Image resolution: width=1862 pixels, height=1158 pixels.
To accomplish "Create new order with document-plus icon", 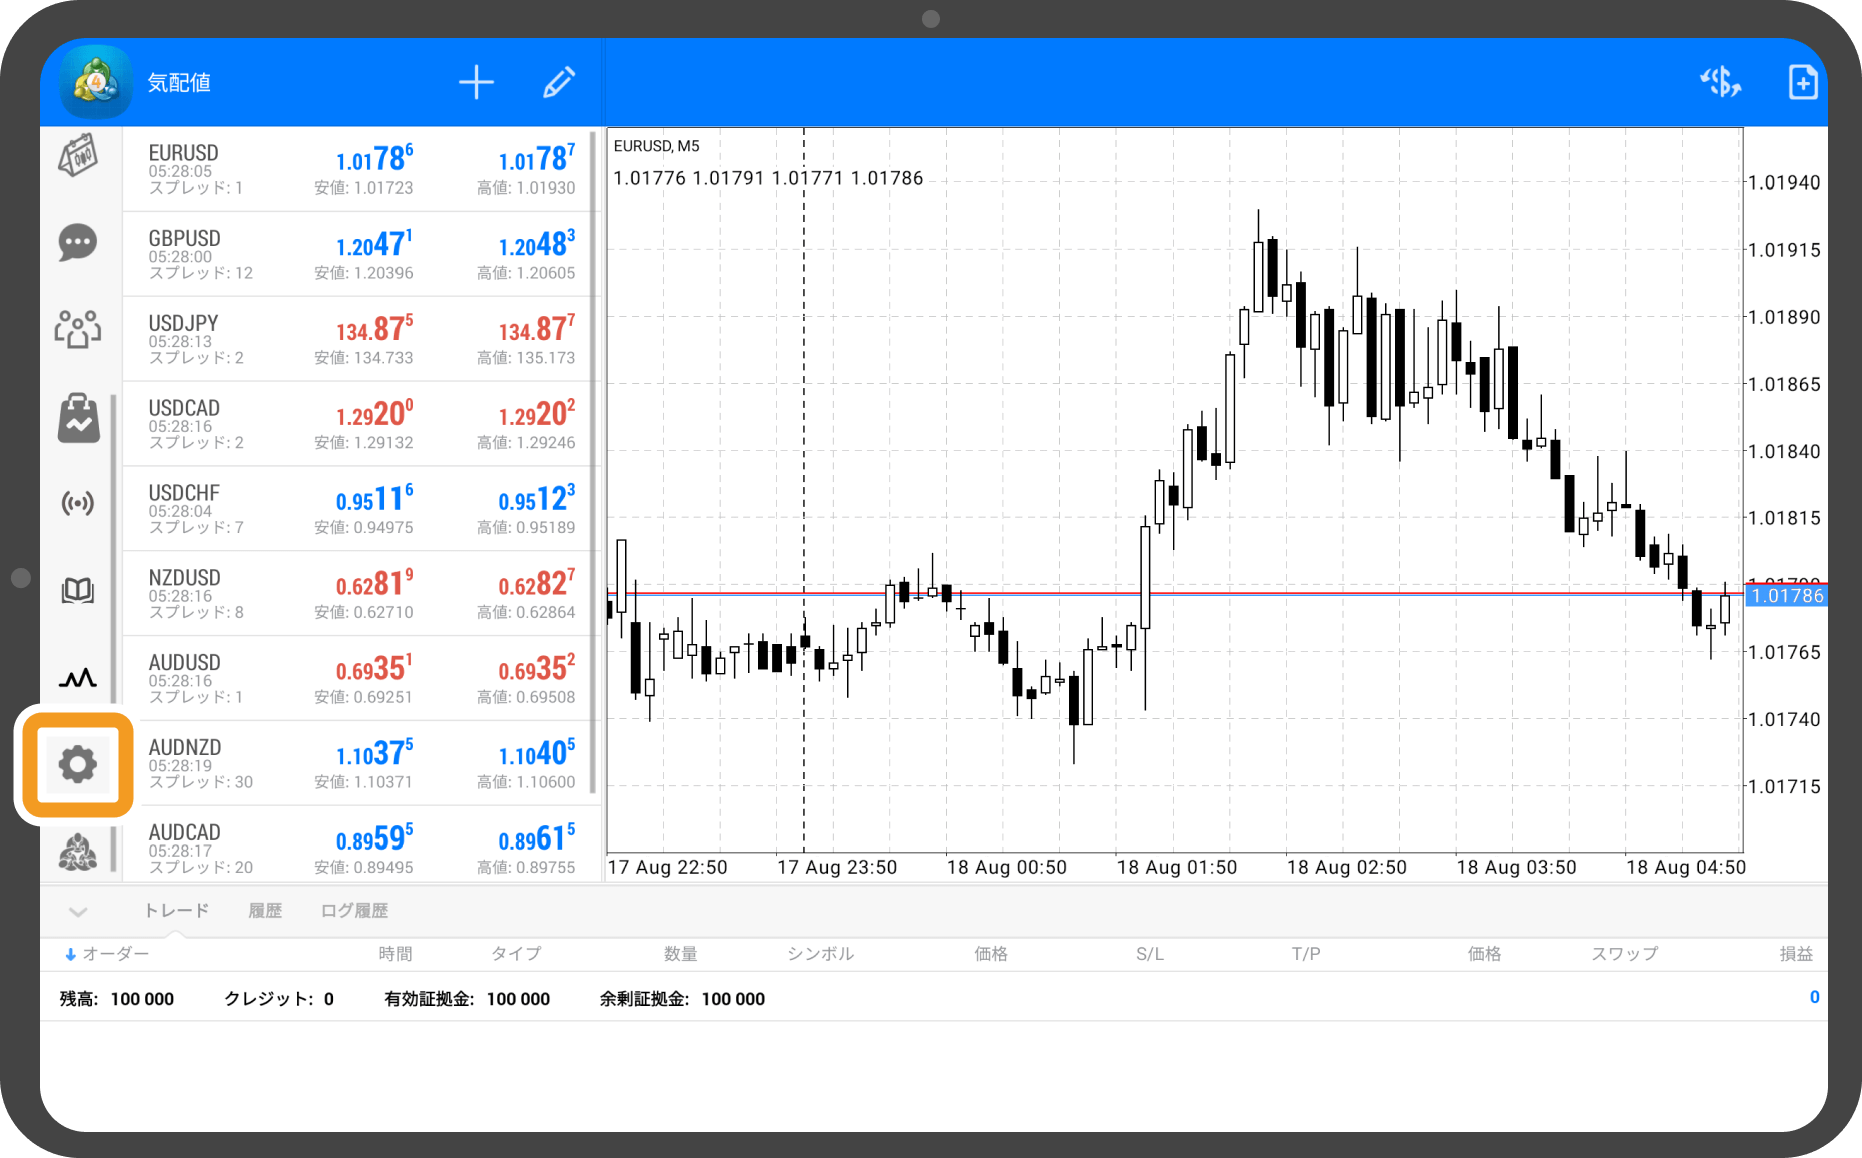I will click(1802, 82).
